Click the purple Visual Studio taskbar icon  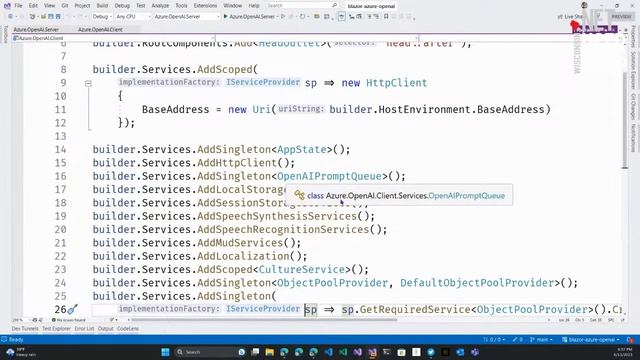point(358,352)
